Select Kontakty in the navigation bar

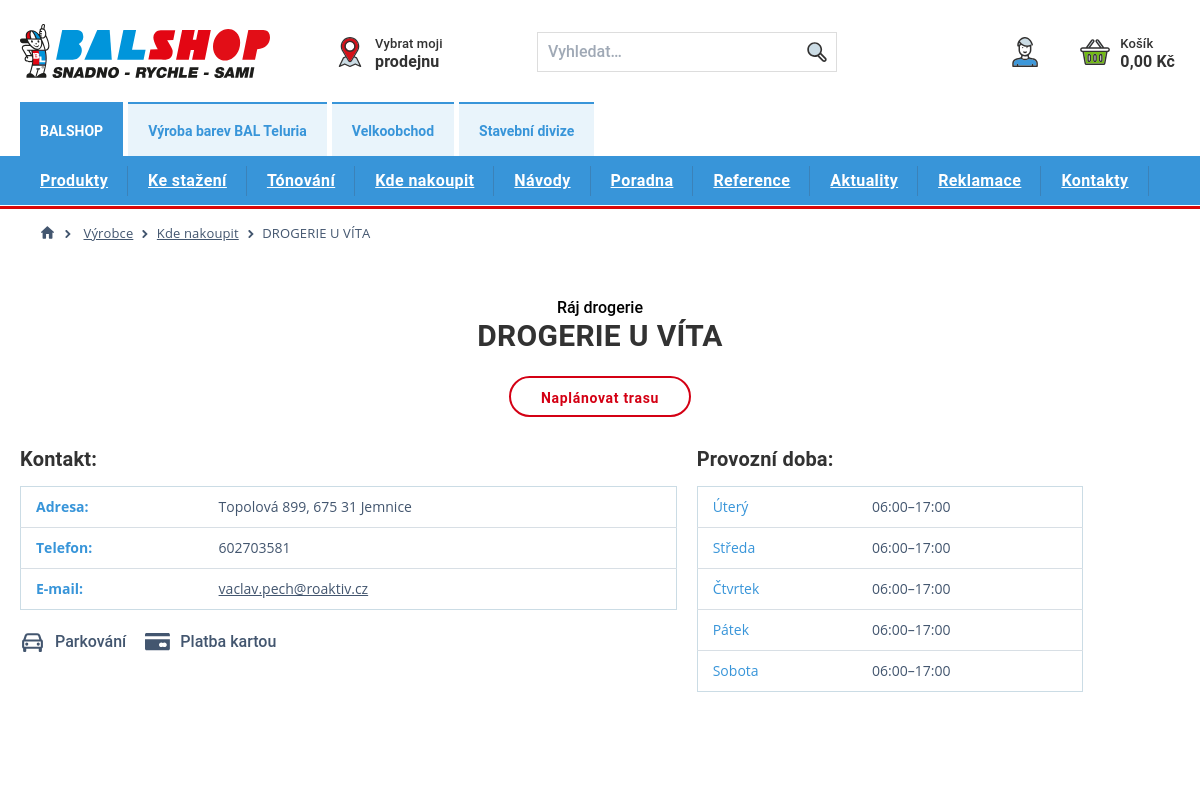(x=1094, y=181)
